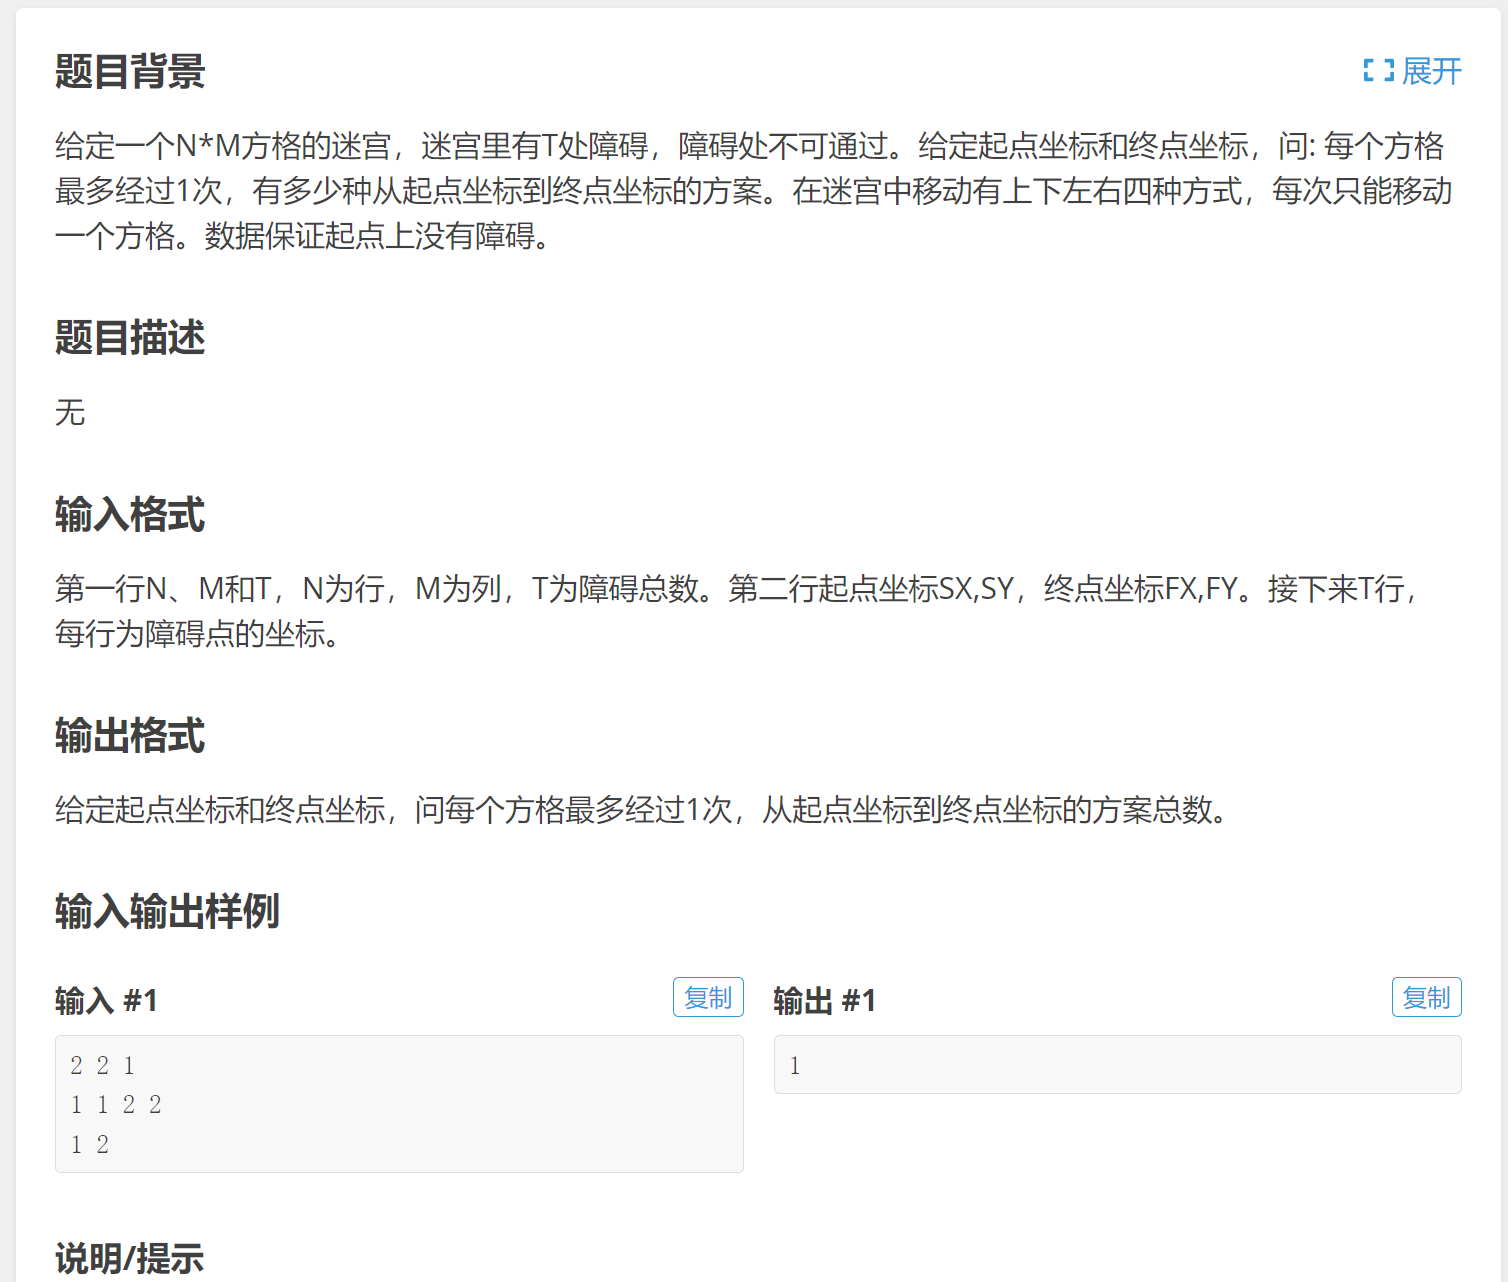Copy the input sample via its 复制 control

point(708,997)
